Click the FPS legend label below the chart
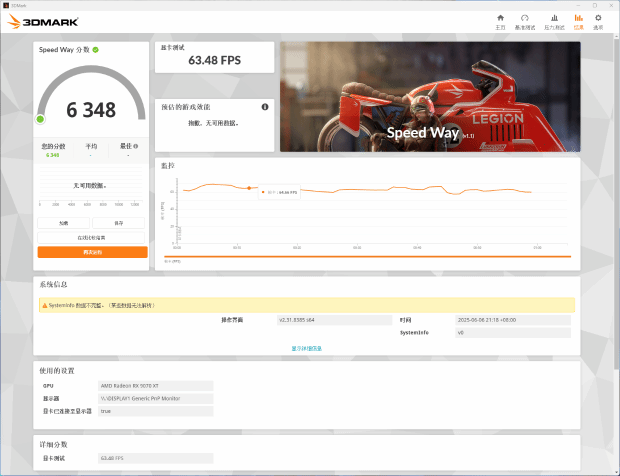 pos(172,261)
